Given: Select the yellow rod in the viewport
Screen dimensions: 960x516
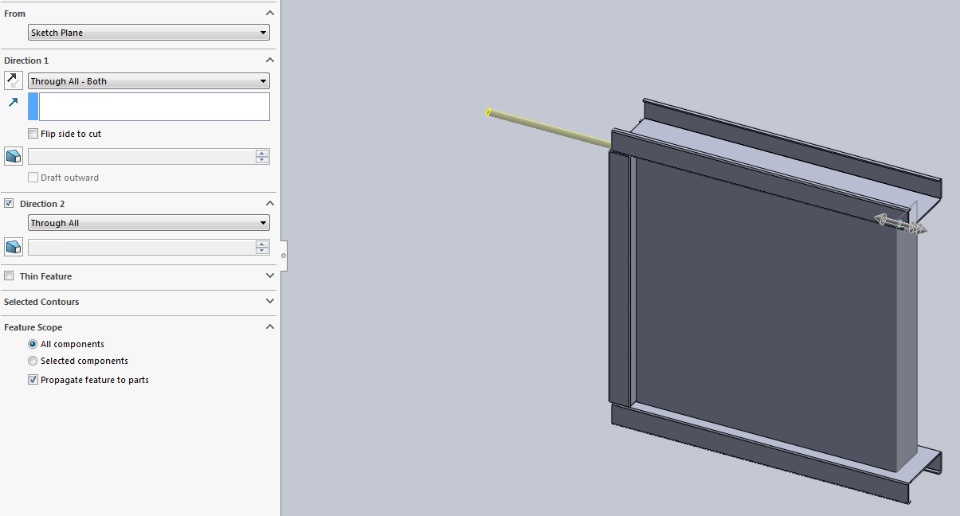Looking at the screenshot, I should coord(548,129).
